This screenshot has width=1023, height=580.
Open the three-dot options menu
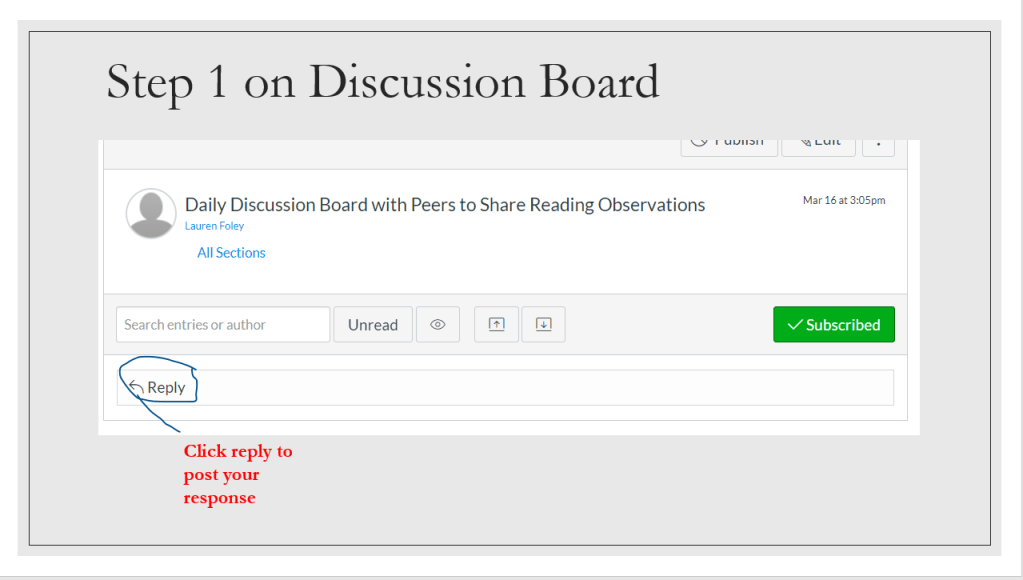[x=878, y=144]
